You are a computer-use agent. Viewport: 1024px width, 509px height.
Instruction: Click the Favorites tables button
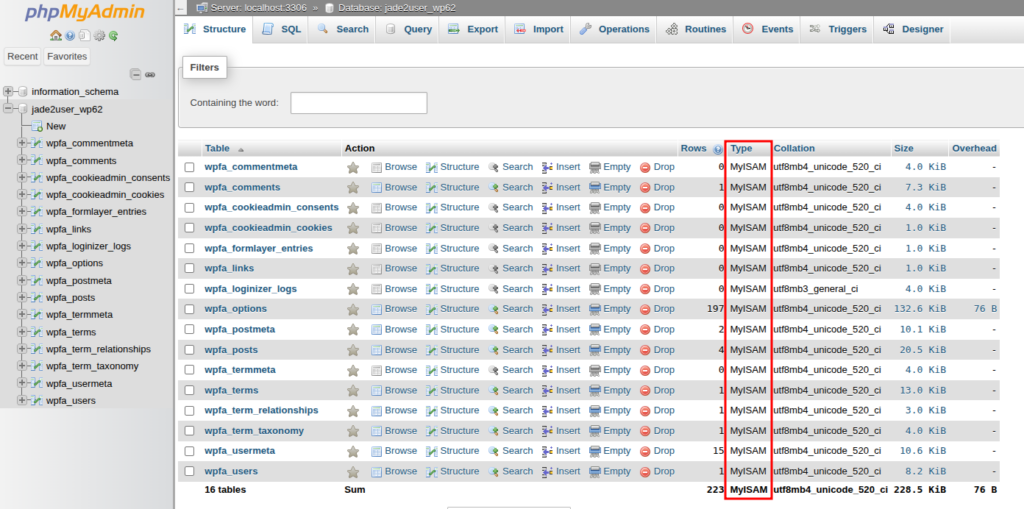(67, 57)
